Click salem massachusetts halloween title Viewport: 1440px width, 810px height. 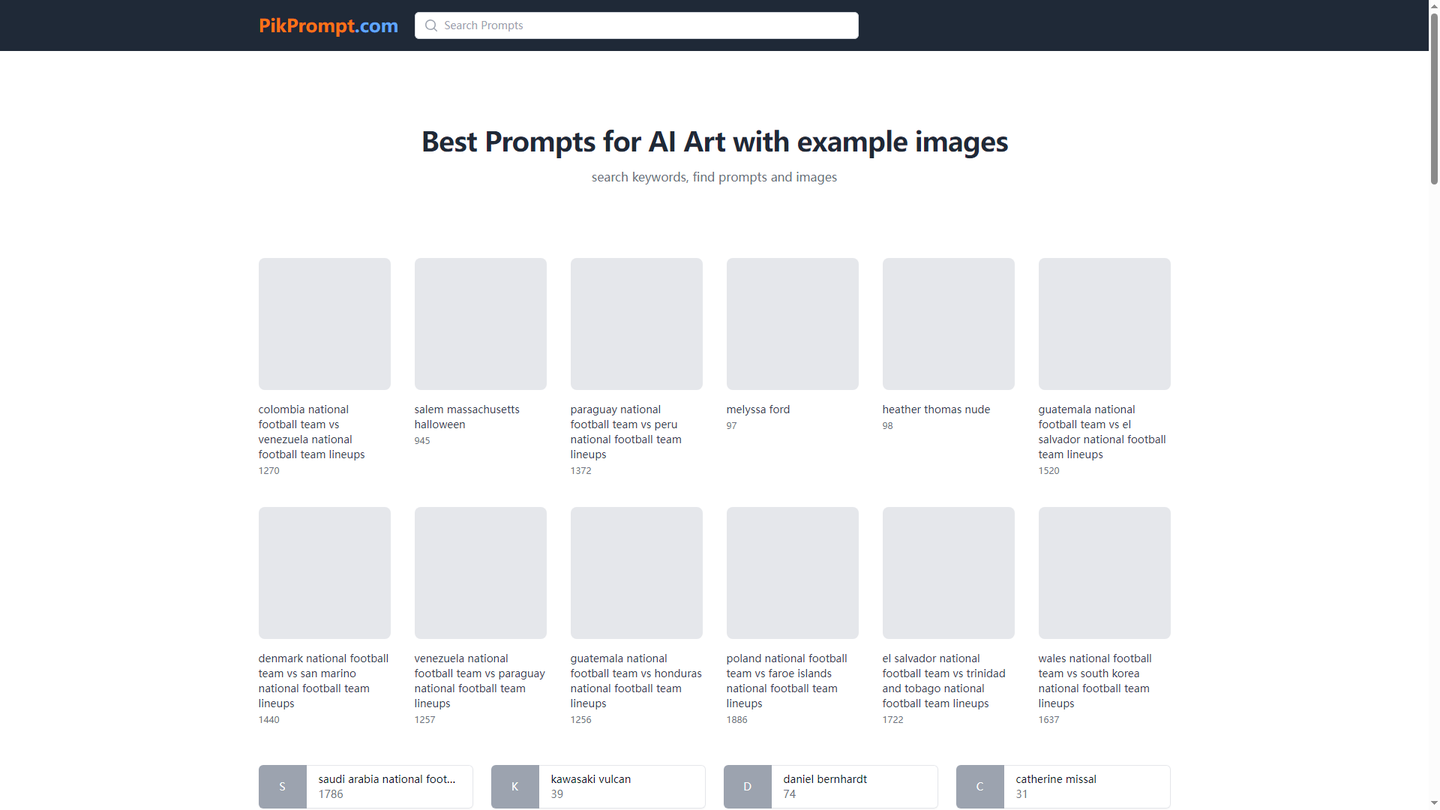tap(467, 417)
